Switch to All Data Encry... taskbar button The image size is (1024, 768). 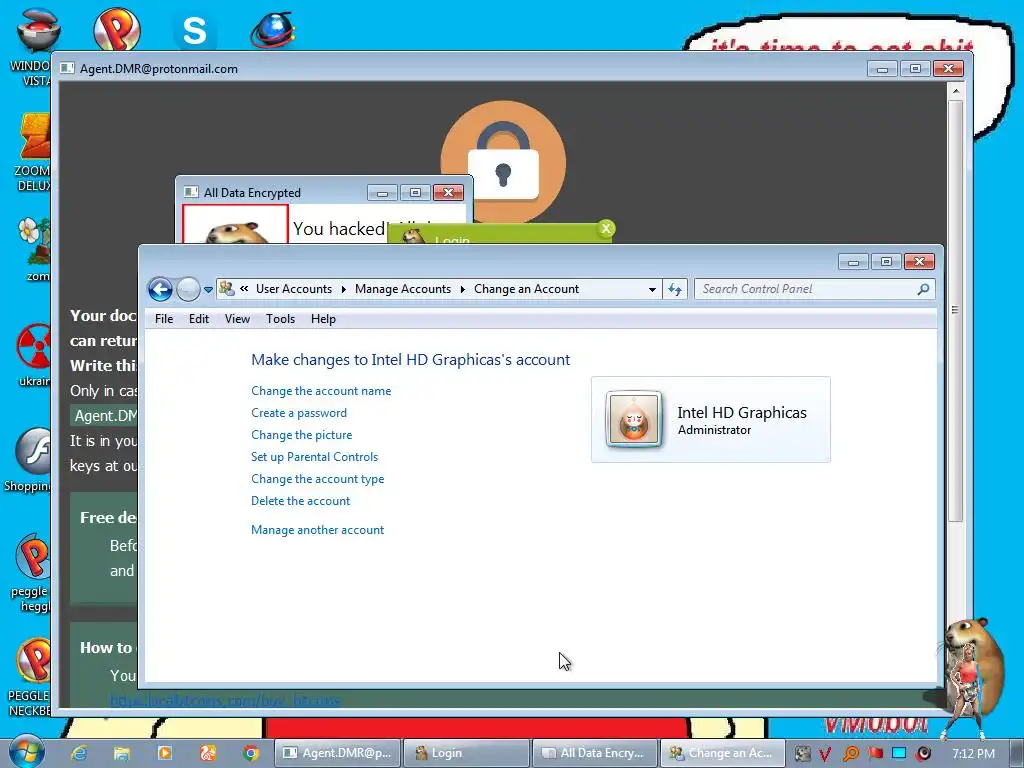point(595,753)
